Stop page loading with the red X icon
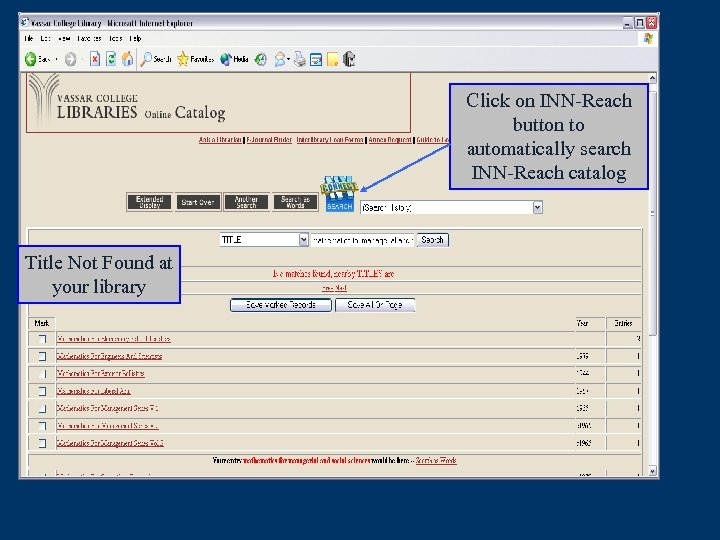The image size is (720, 540). point(95,59)
